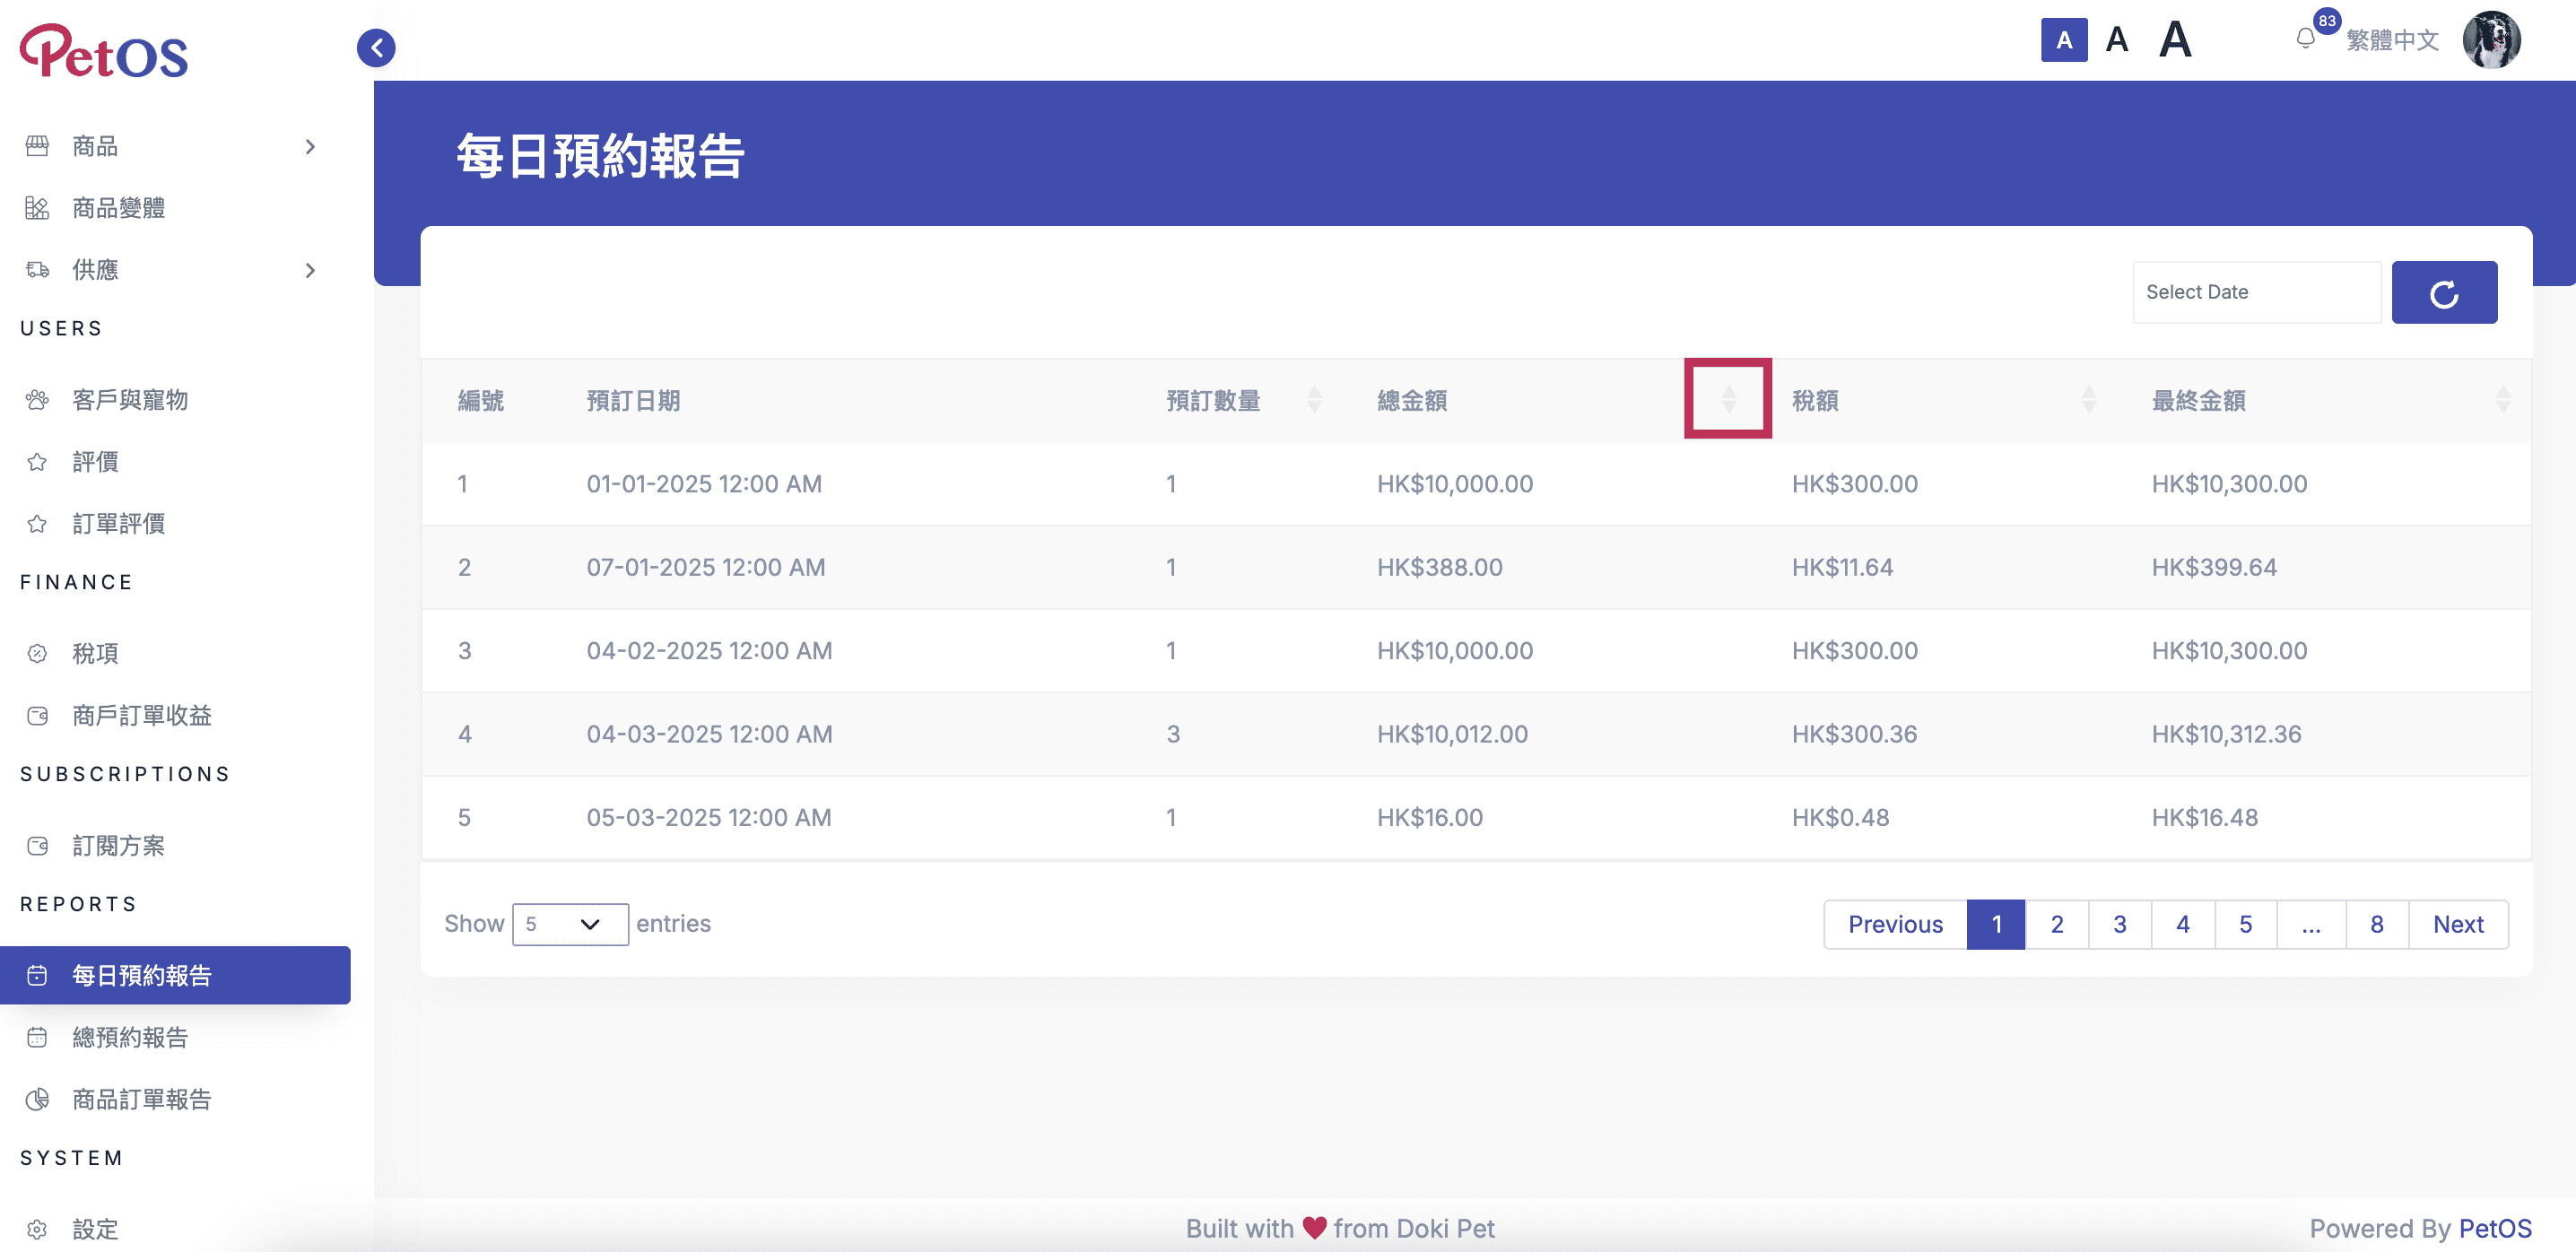Click the star icon beside 評價

37,462
